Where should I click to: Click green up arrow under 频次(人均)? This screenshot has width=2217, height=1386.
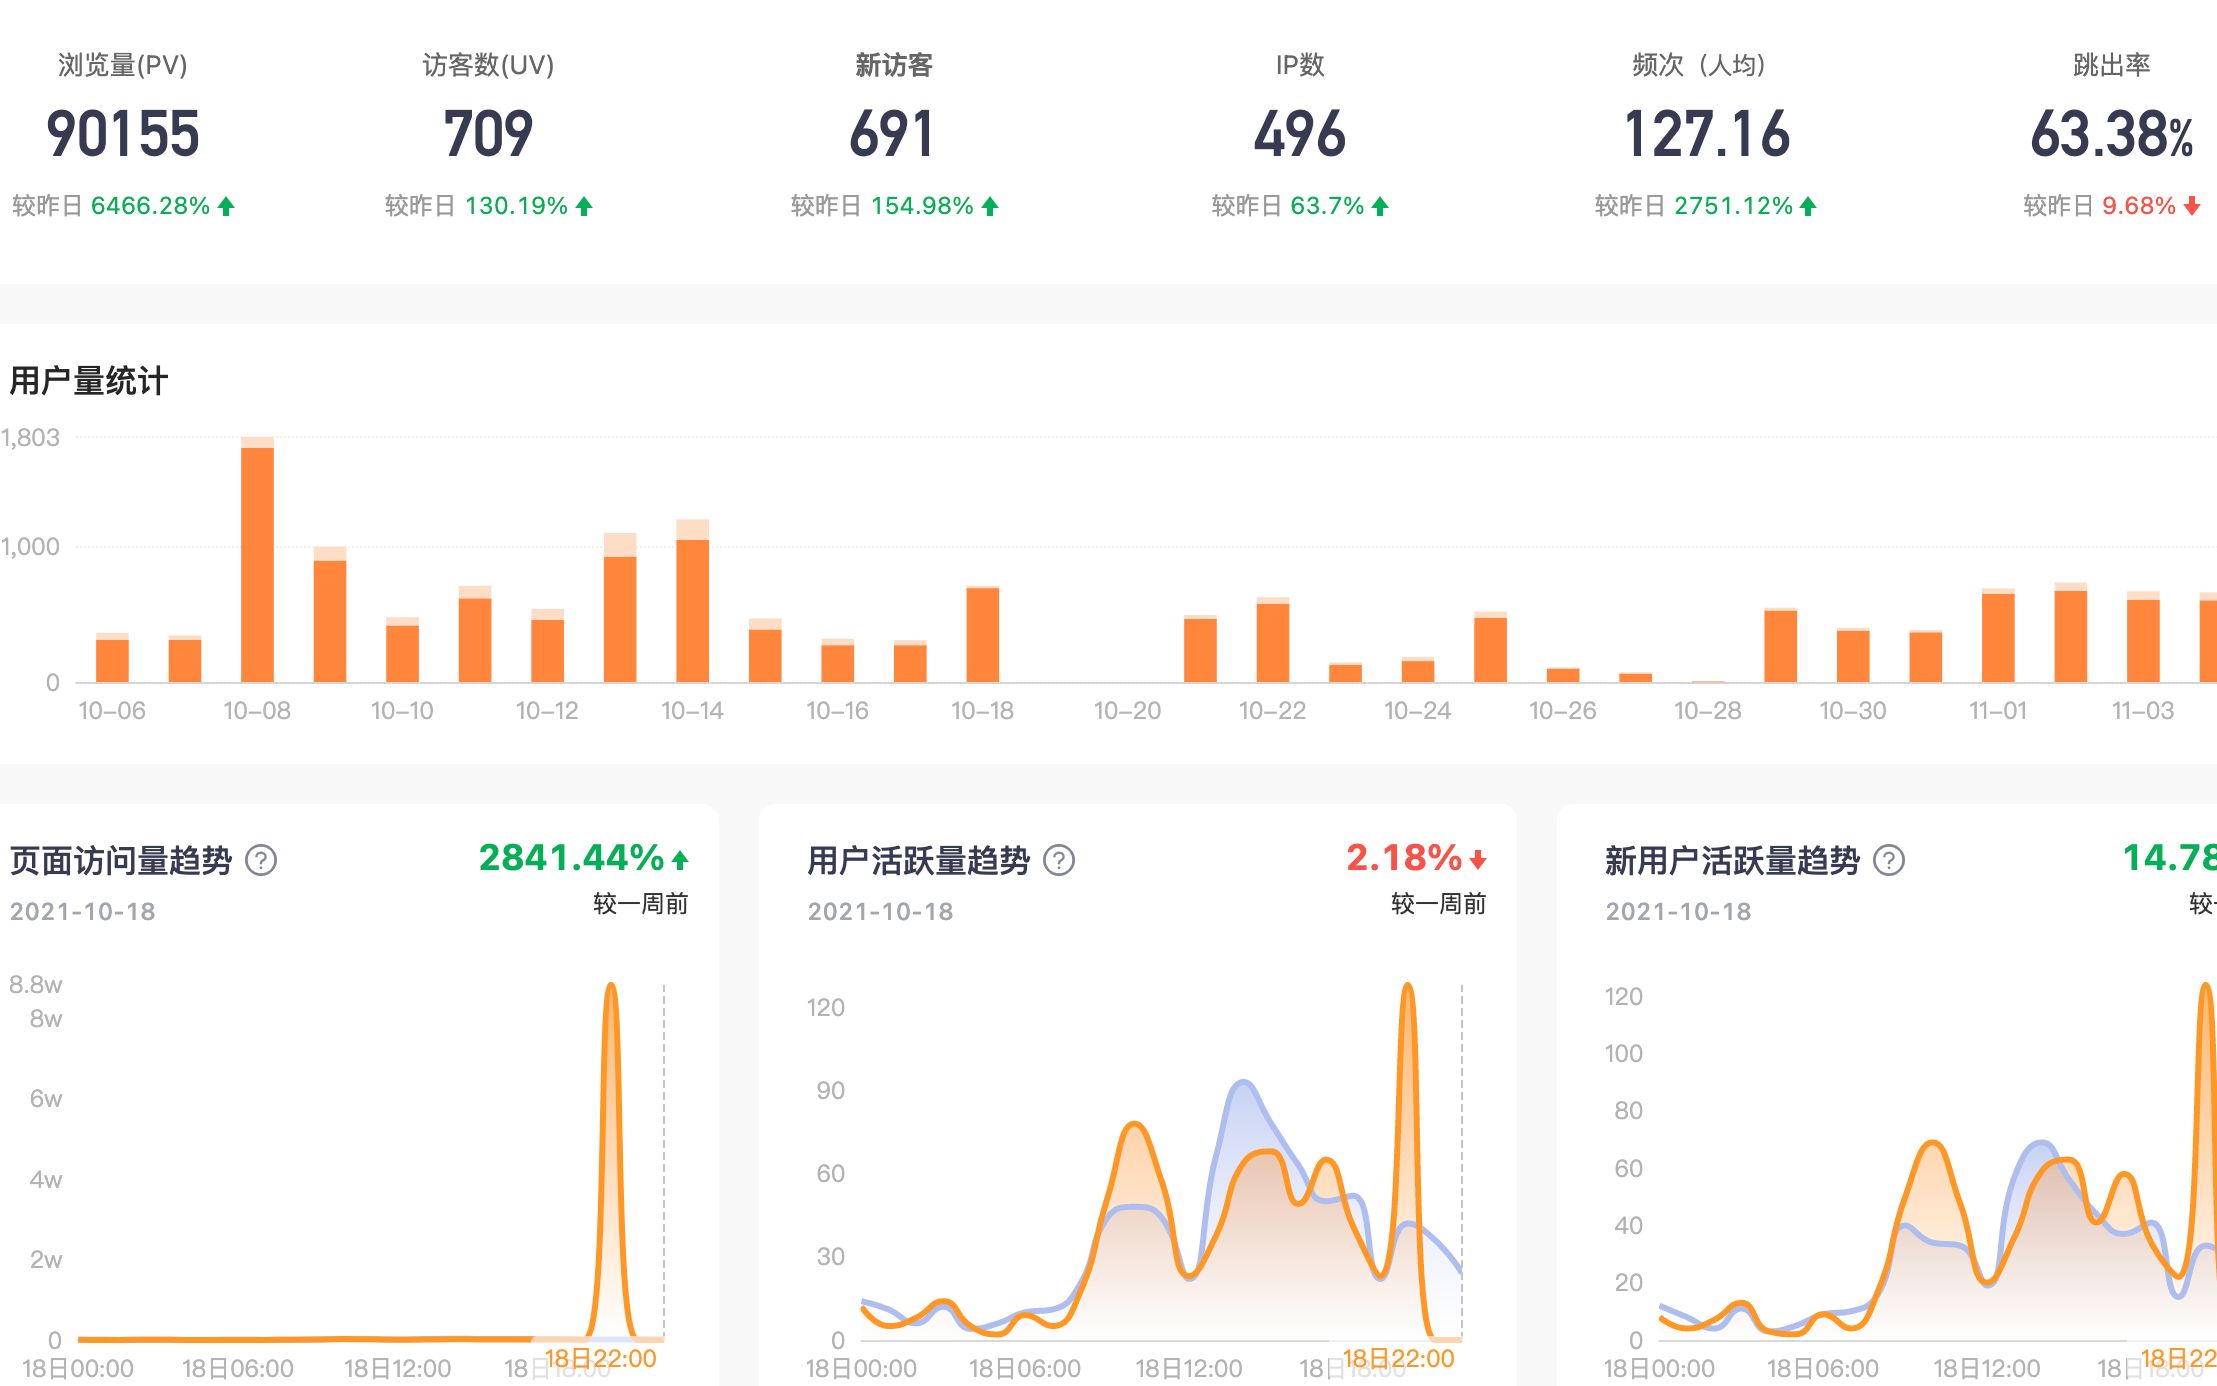1808,206
